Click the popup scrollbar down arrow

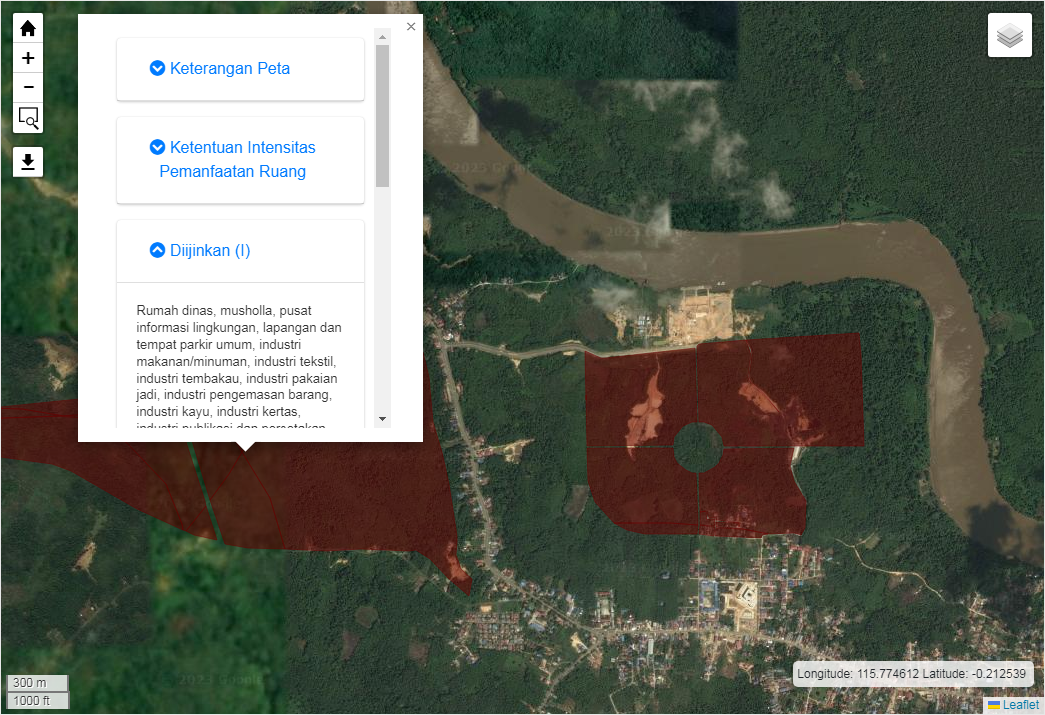pyautogui.click(x=382, y=419)
